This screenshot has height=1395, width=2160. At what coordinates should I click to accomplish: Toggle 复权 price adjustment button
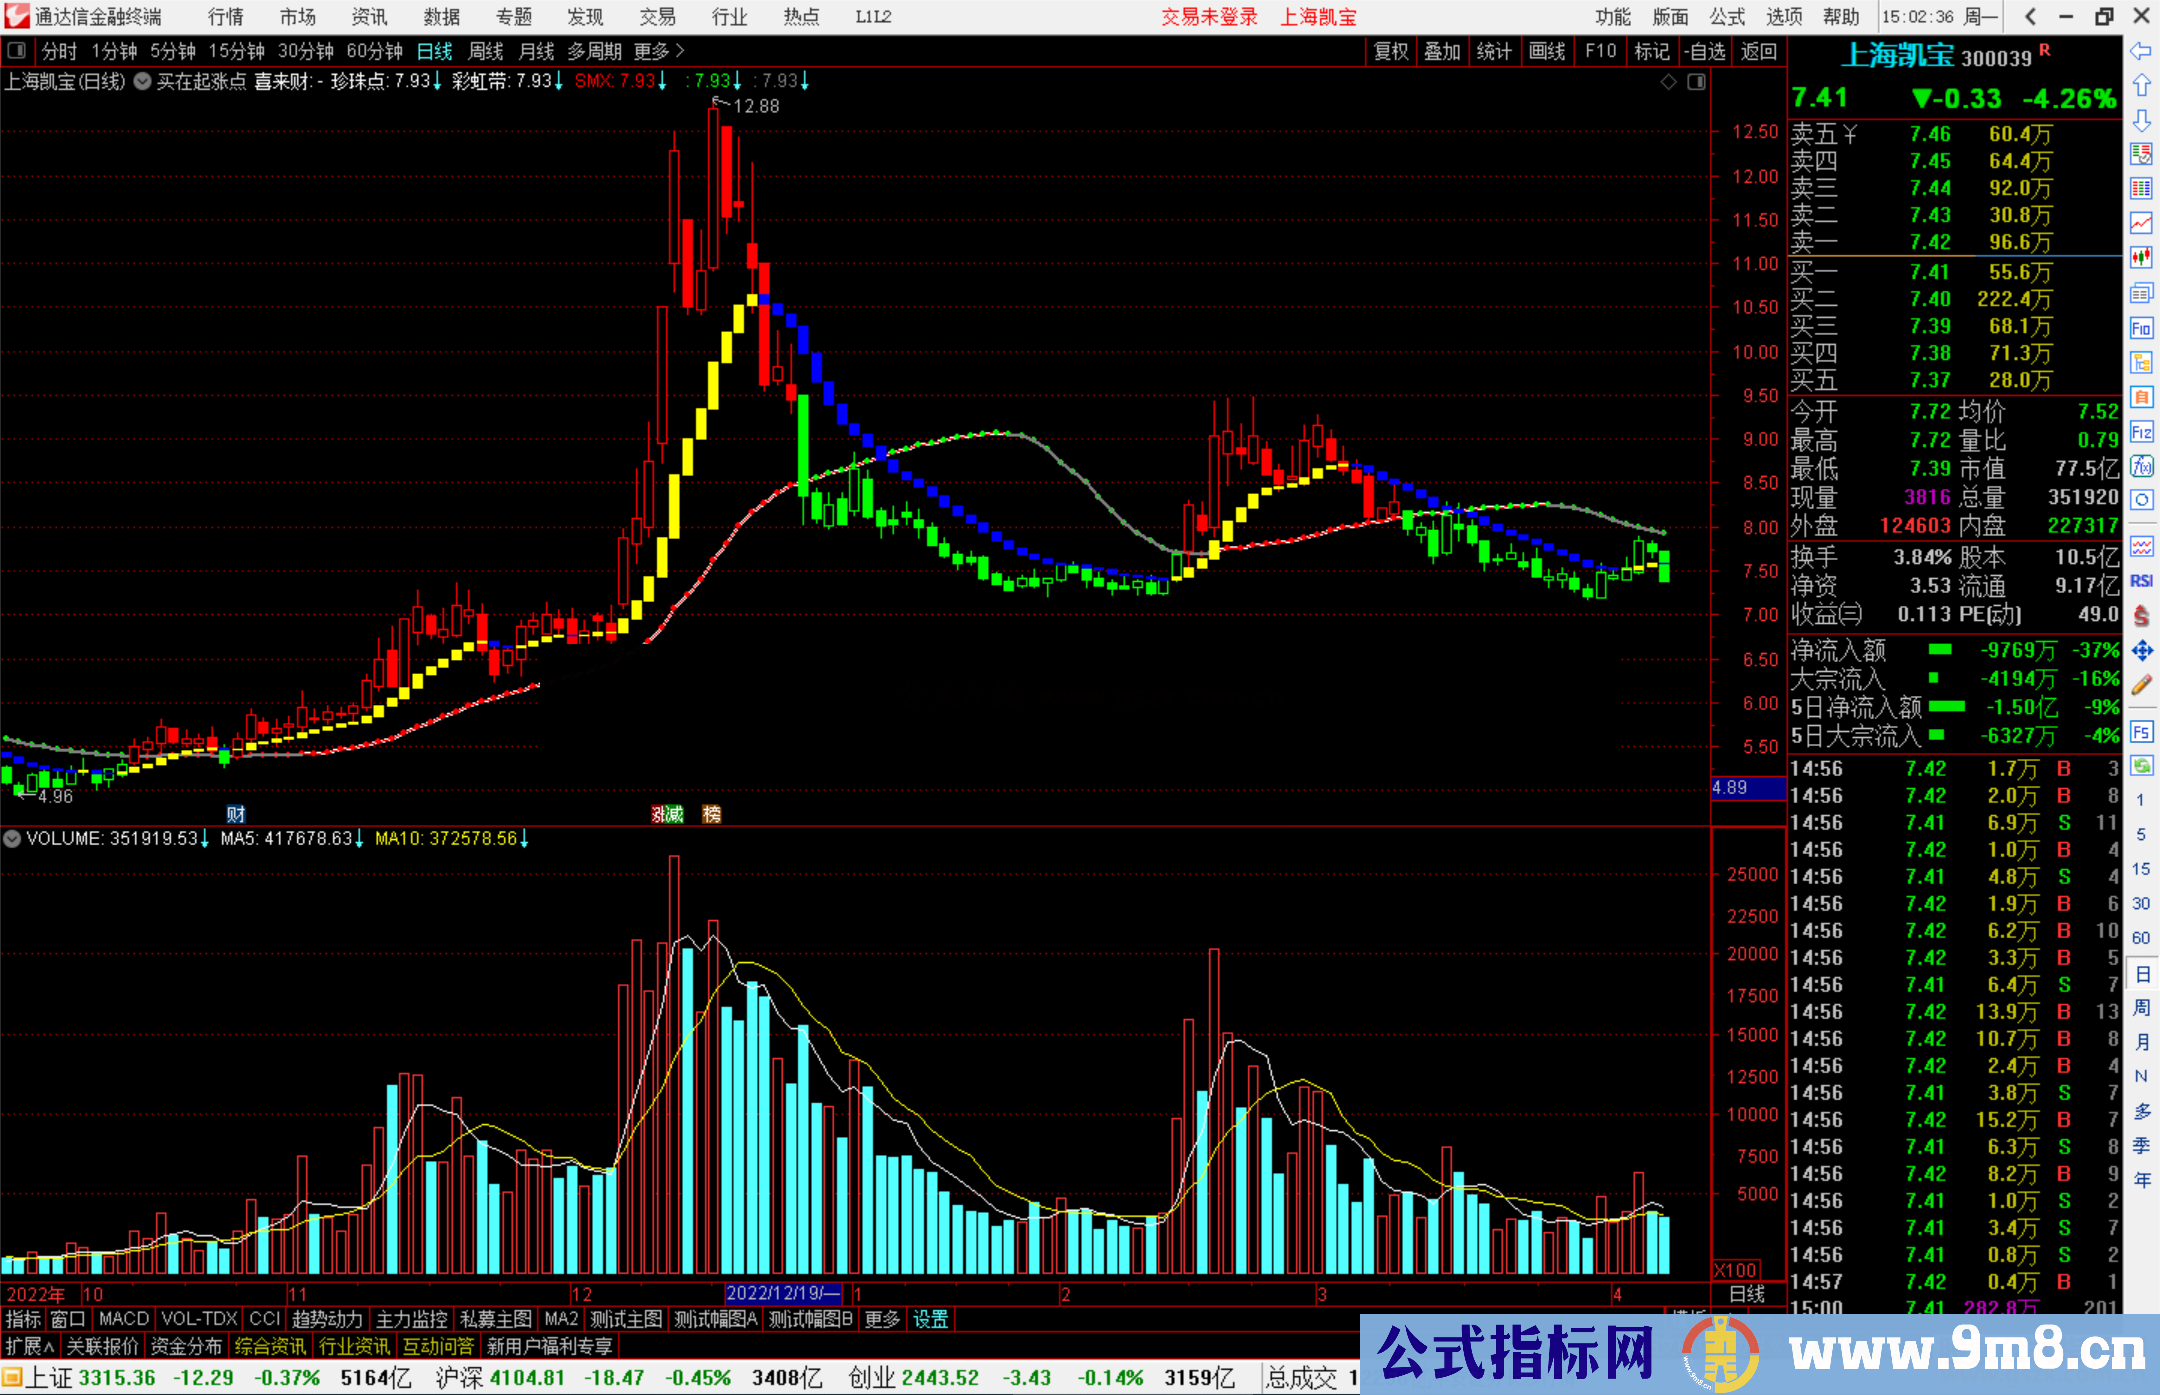[1390, 51]
